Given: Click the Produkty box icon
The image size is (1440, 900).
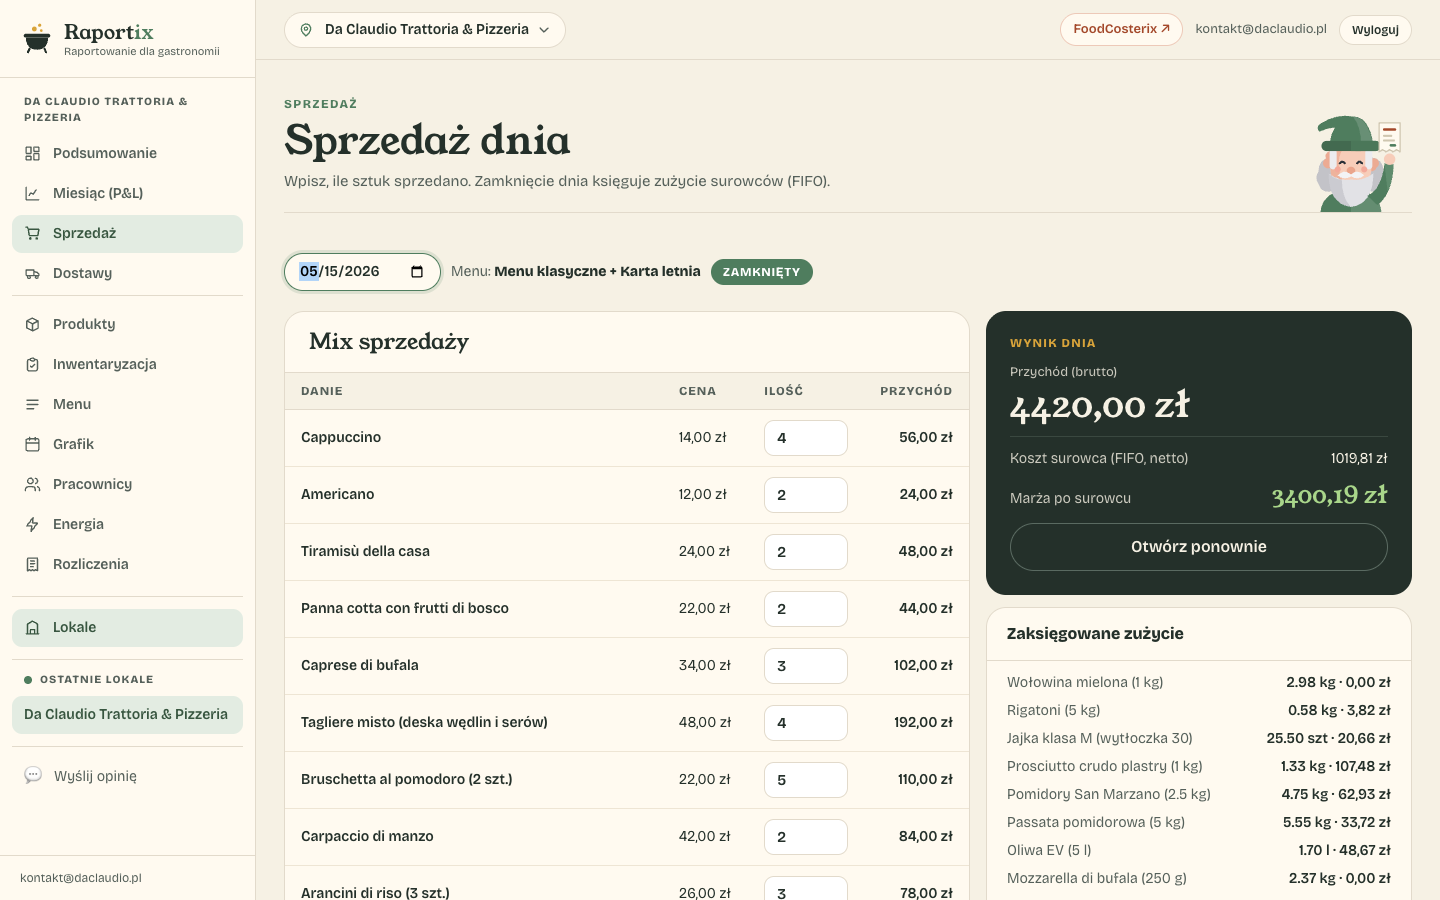Looking at the screenshot, I should pos(33,324).
